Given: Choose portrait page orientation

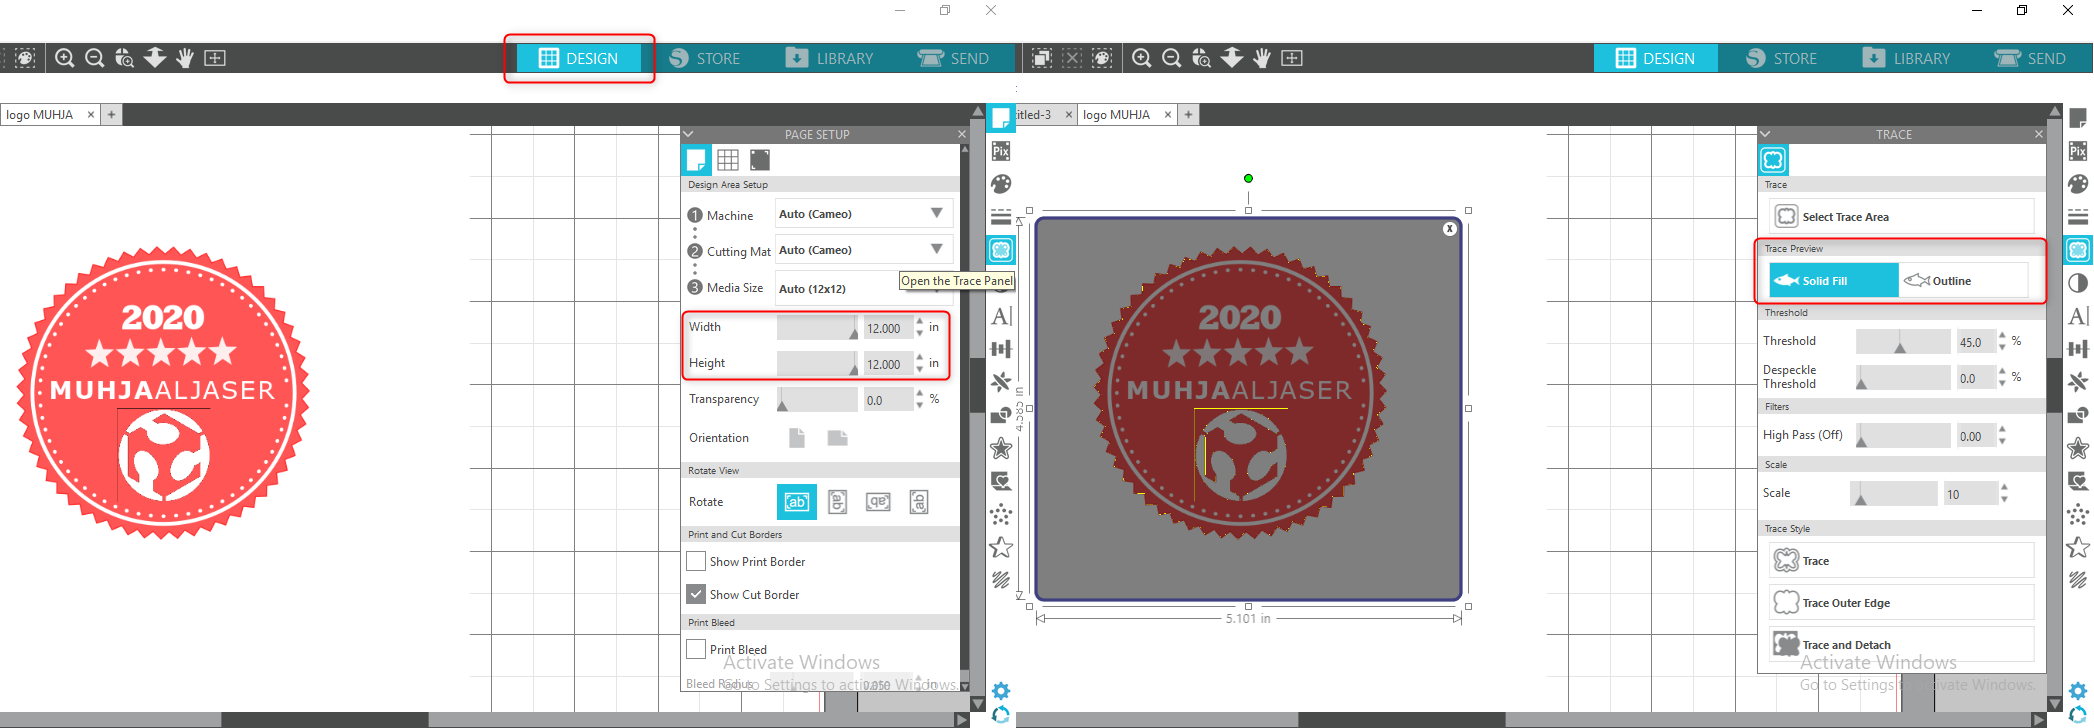Looking at the screenshot, I should (x=797, y=438).
